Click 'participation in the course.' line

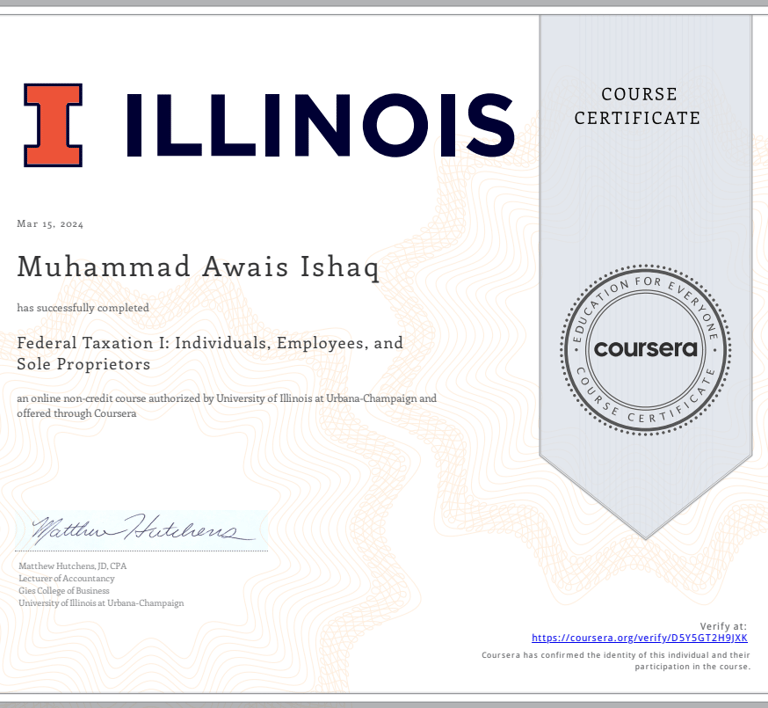693,666
